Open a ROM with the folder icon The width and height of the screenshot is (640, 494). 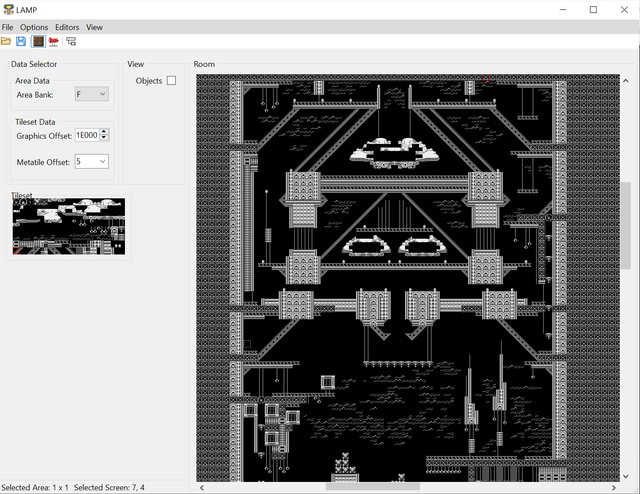click(x=6, y=41)
